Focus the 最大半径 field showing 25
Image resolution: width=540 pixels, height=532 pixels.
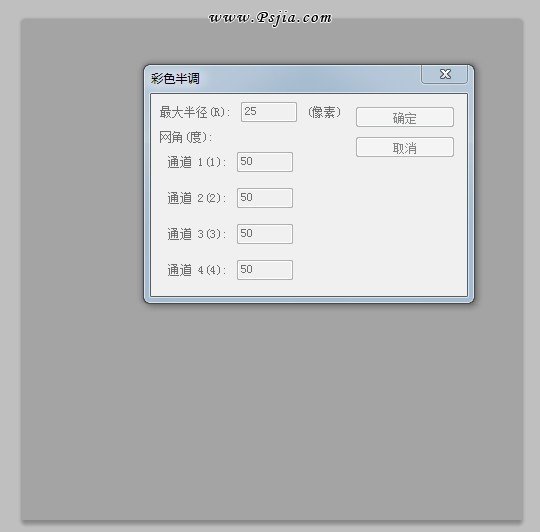[x=269, y=112]
